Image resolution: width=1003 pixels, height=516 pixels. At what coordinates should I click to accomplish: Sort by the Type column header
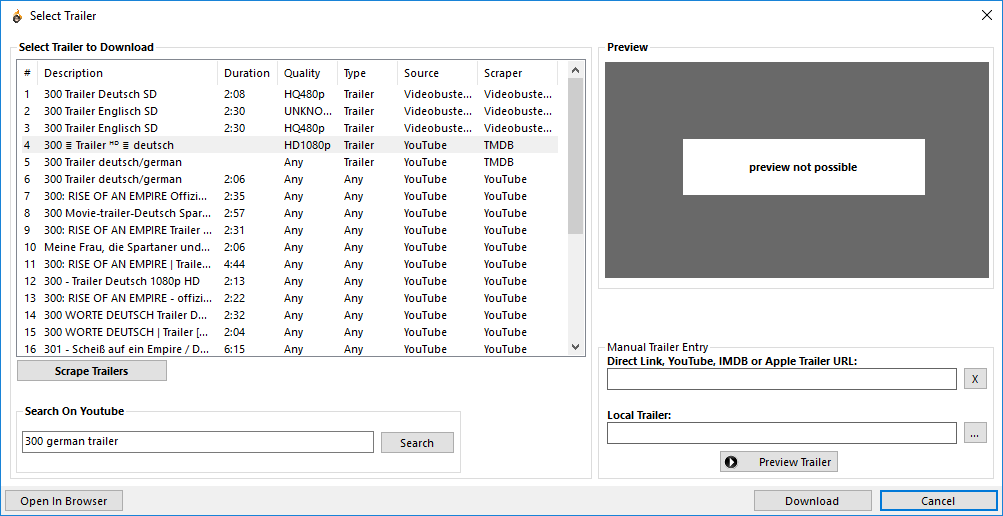tap(367, 73)
